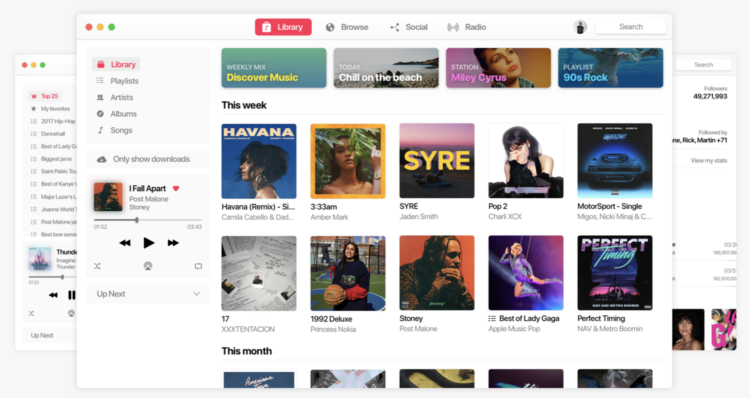Viewport: 750px width, 398px height.
Task: Open 1992 Deluxe album cover
Action: click(348, 273)
